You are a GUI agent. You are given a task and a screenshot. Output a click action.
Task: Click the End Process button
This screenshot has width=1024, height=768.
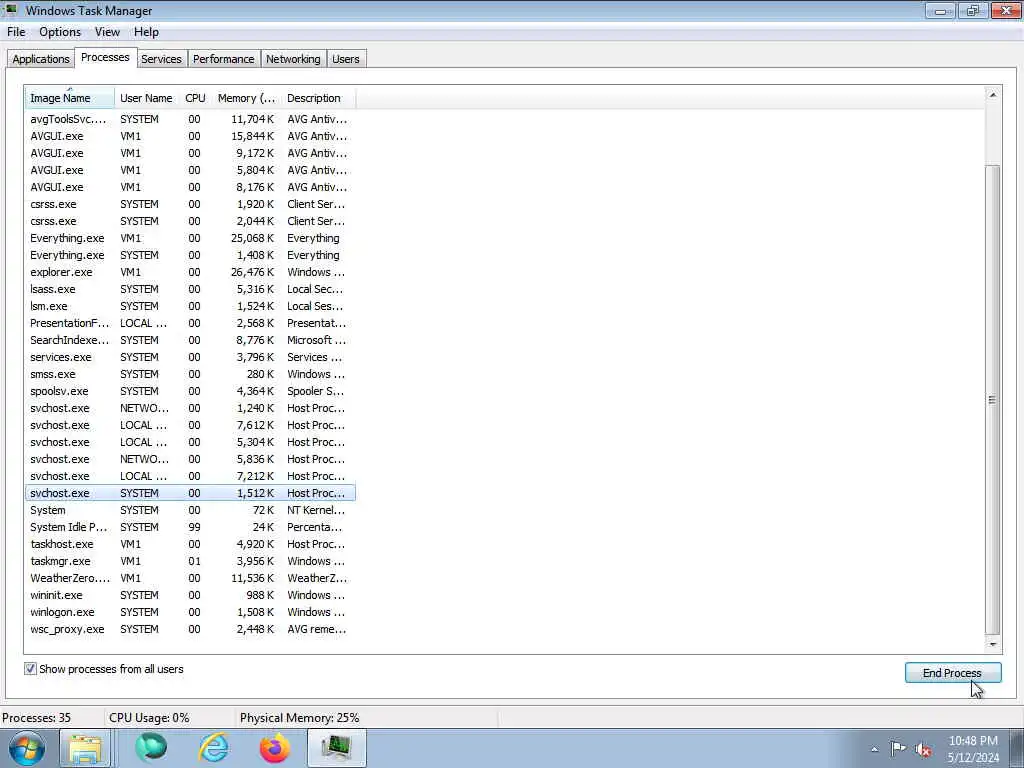tap(953, 673)
